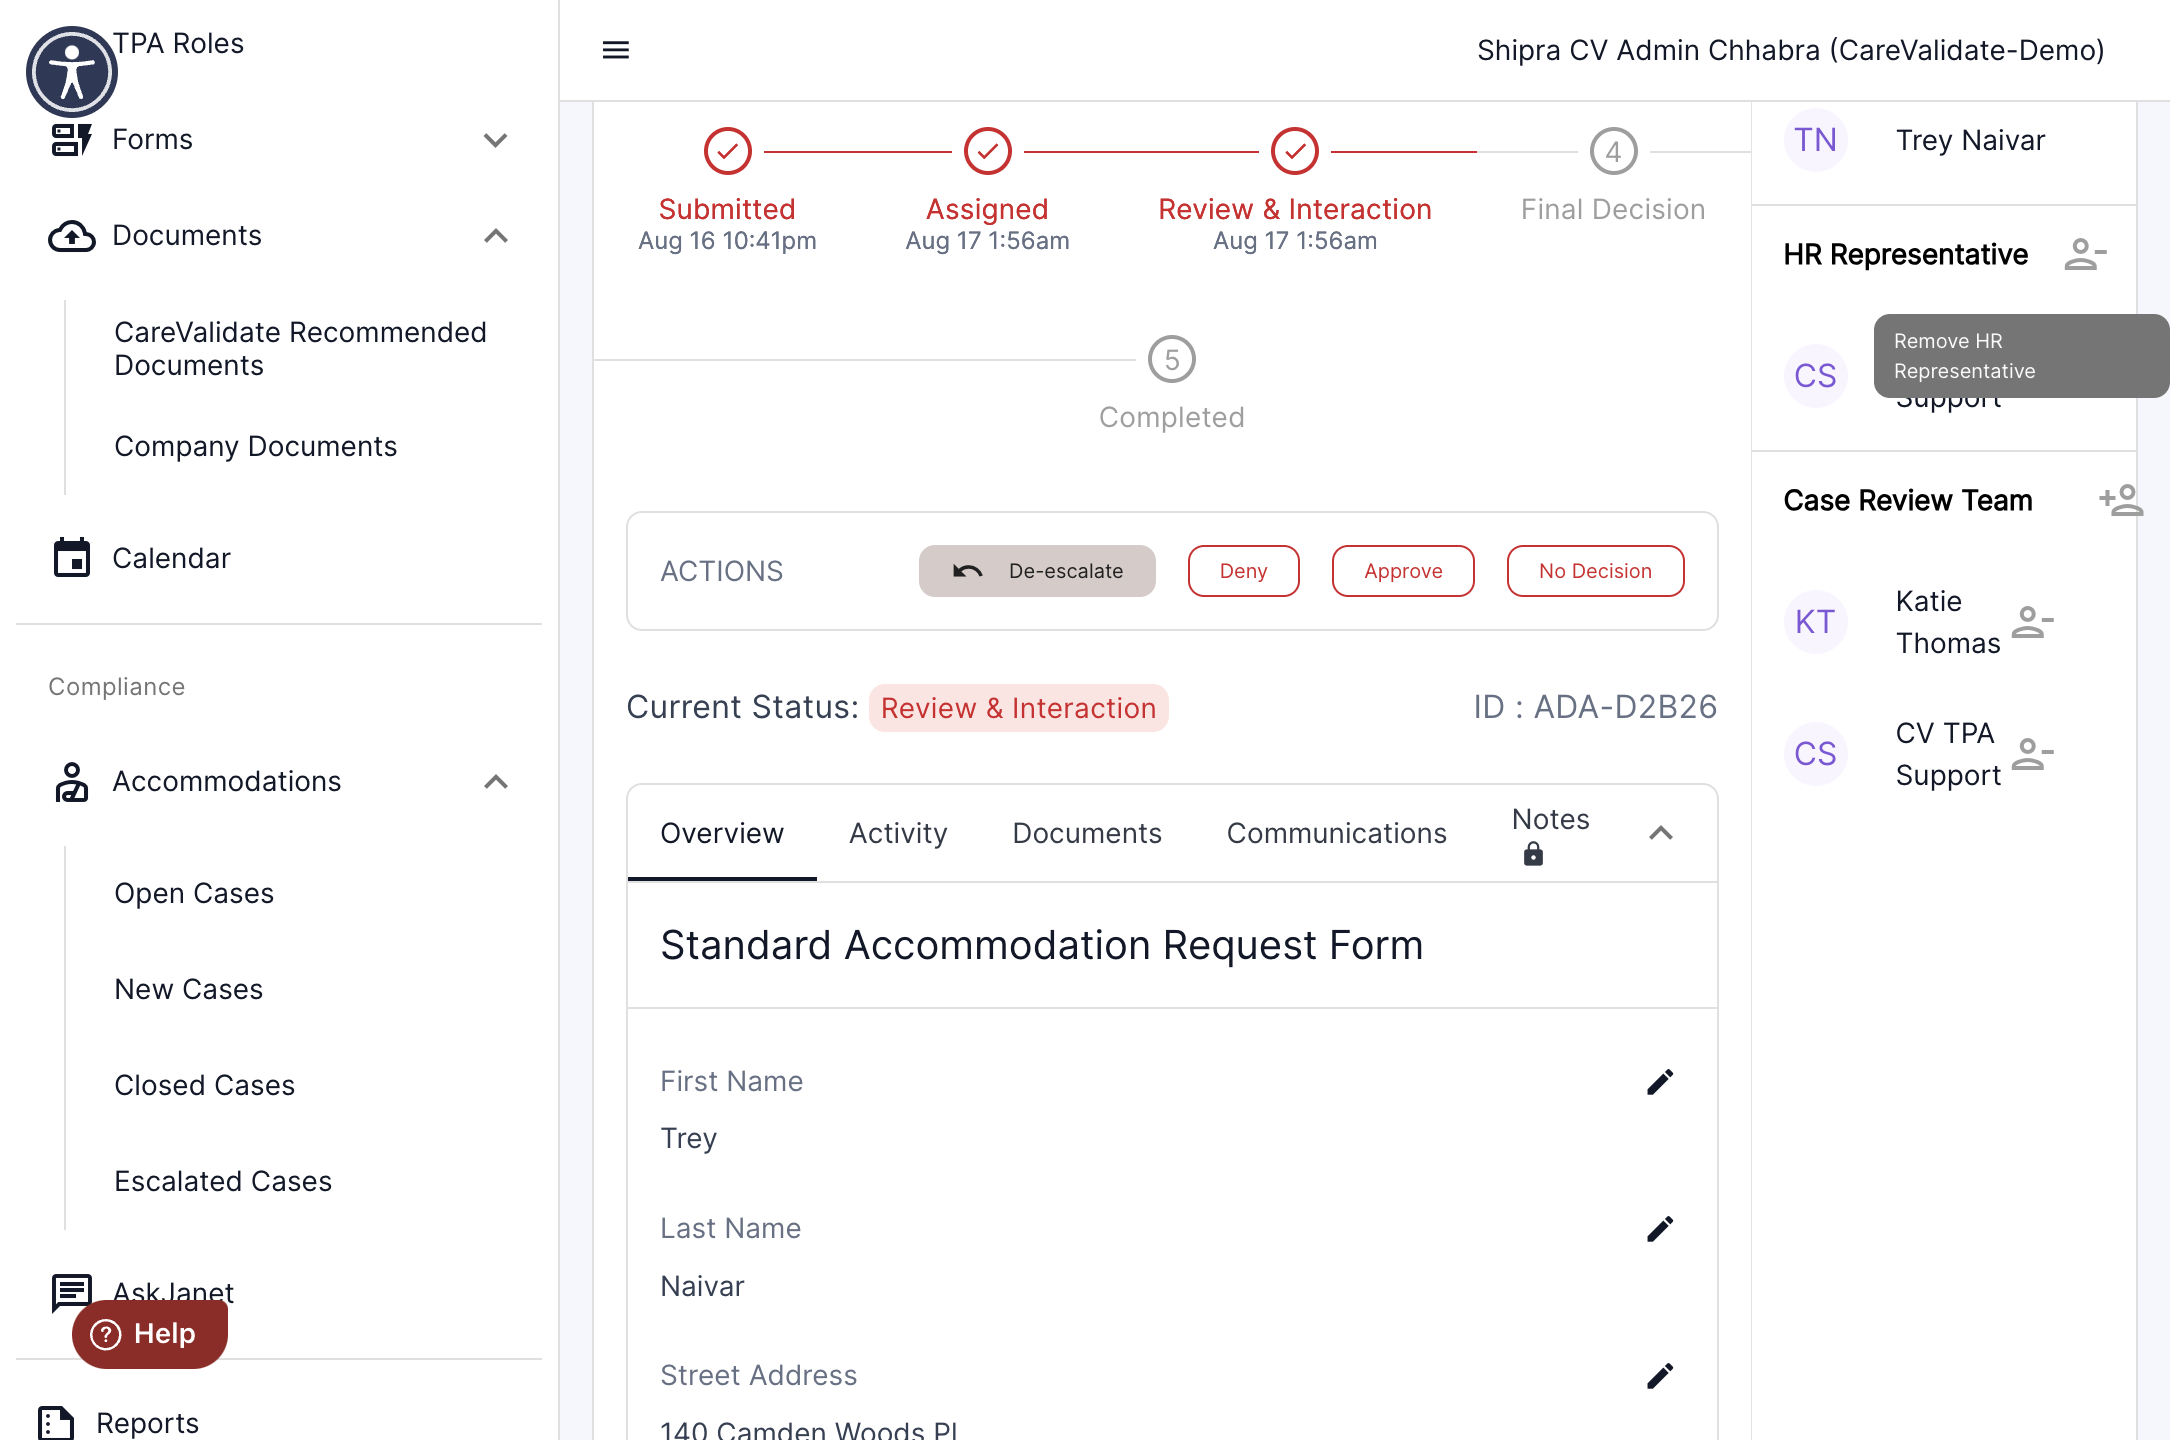The image size is (2170, 1440).
Task: Click the Deny button
Action: [x=1243, y=571]
